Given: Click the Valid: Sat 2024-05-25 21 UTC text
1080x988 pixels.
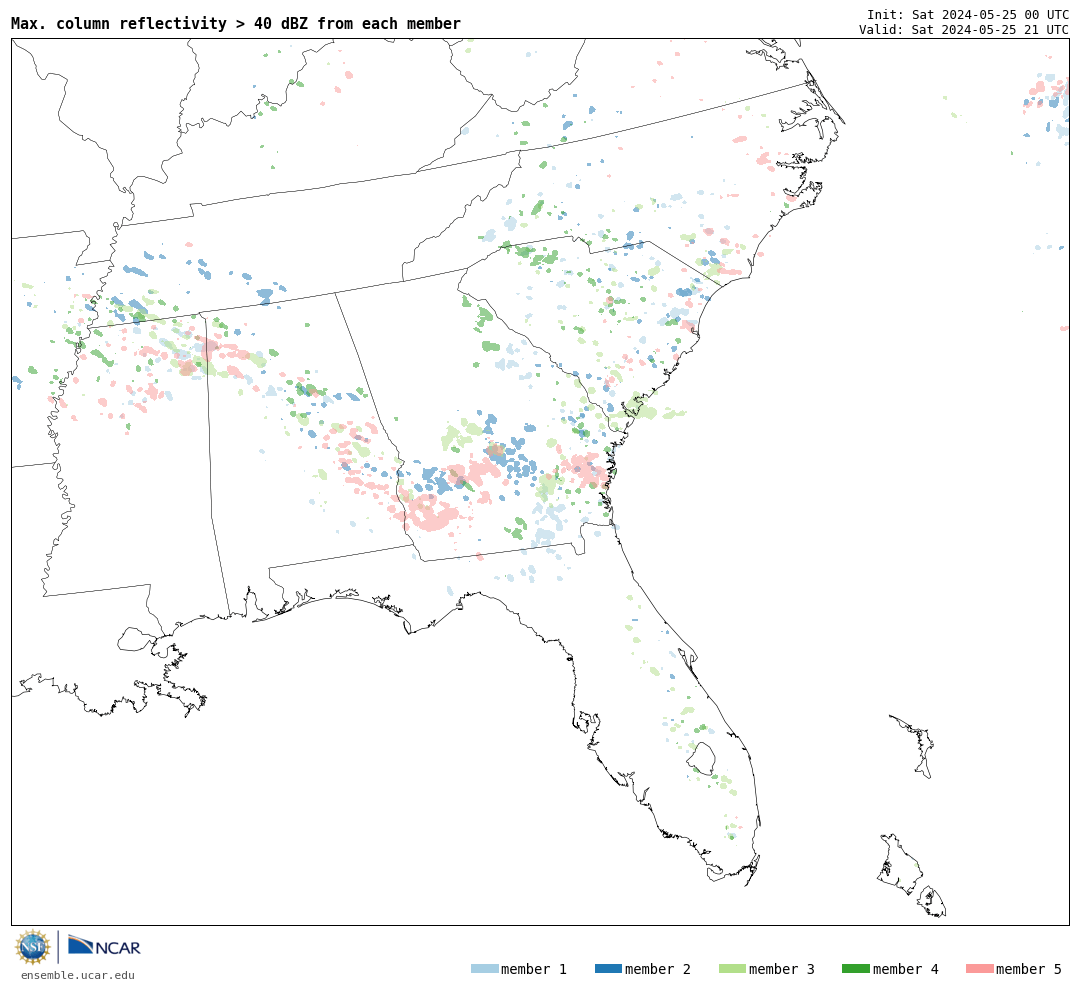Looking at the screenshot, I should coord(964,30).
